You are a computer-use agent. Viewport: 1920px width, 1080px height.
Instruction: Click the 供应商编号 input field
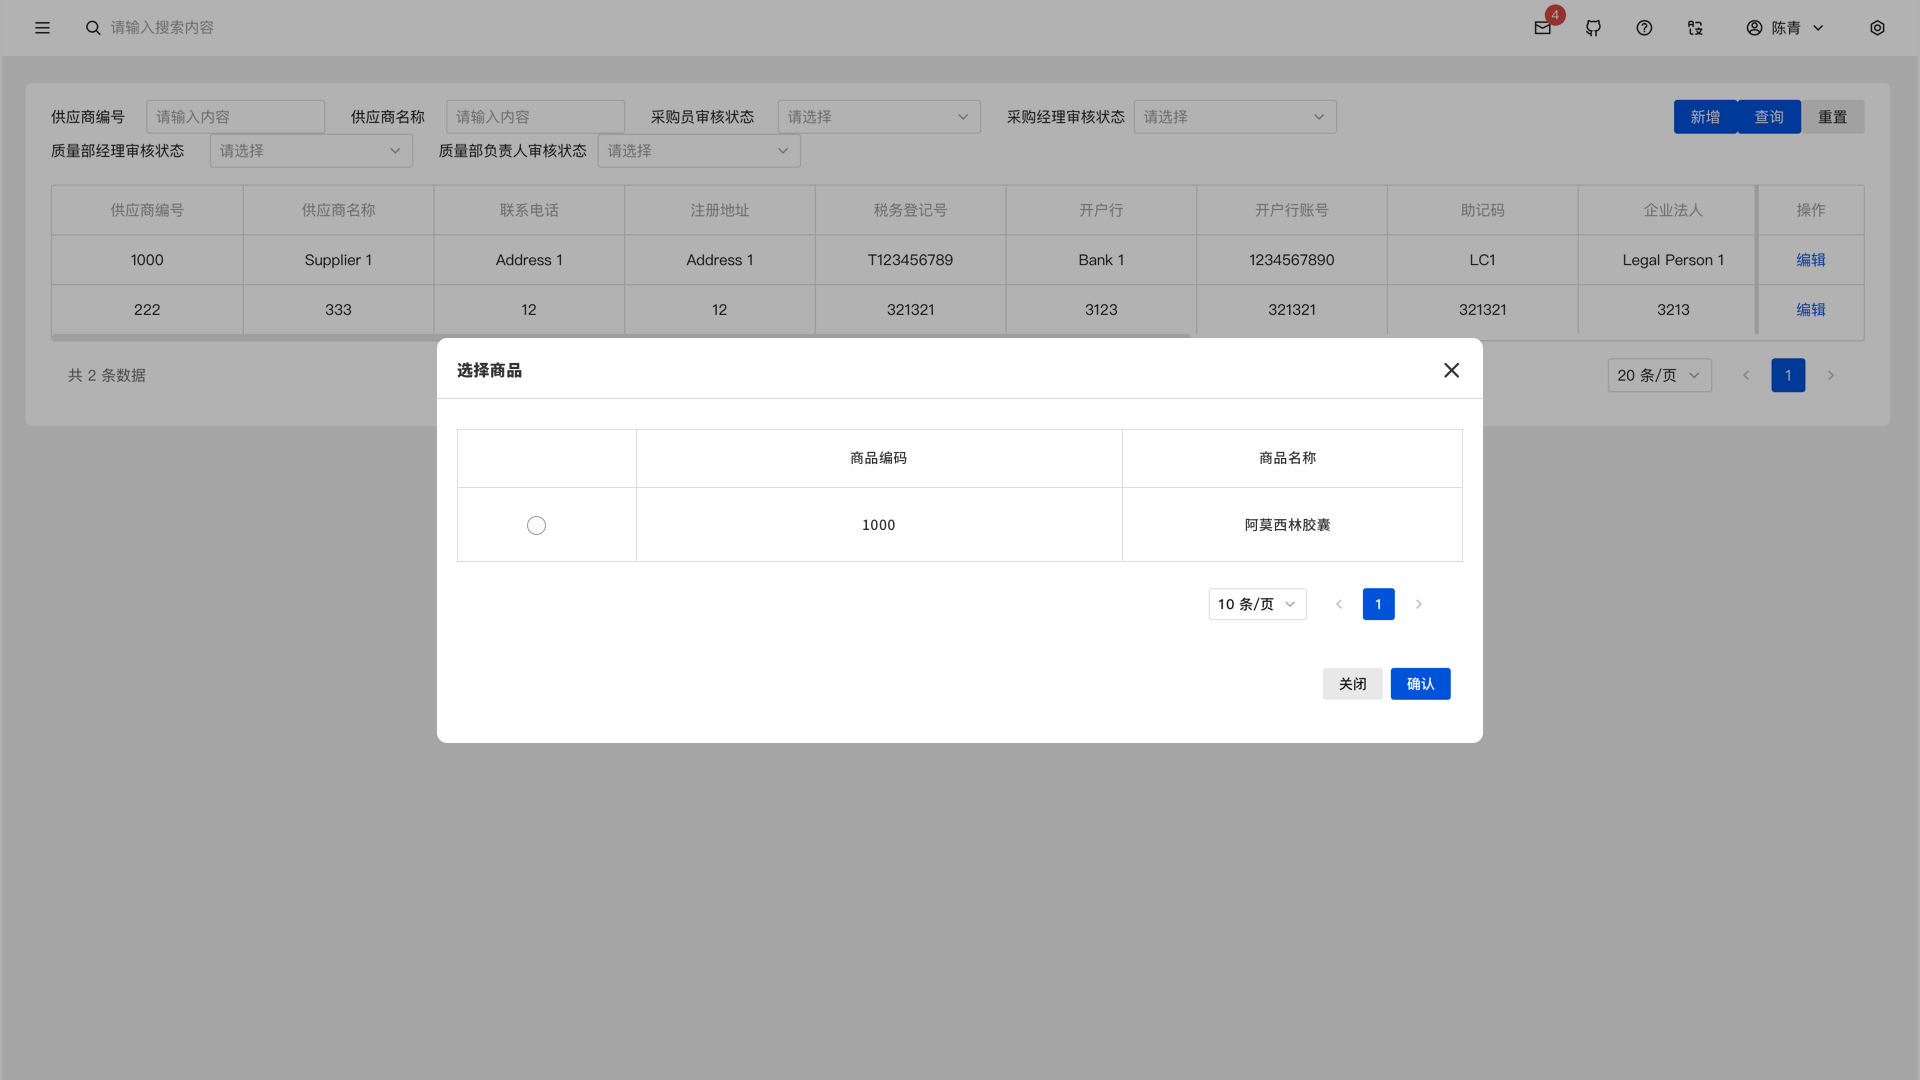235,117
